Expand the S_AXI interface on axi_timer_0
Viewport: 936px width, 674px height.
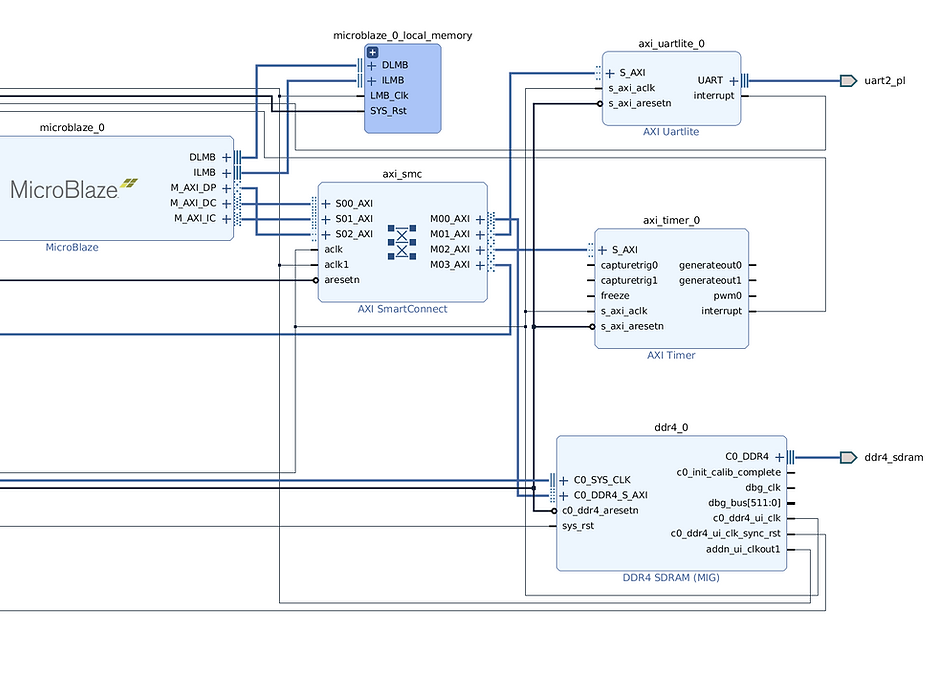[x=602, y=250]
